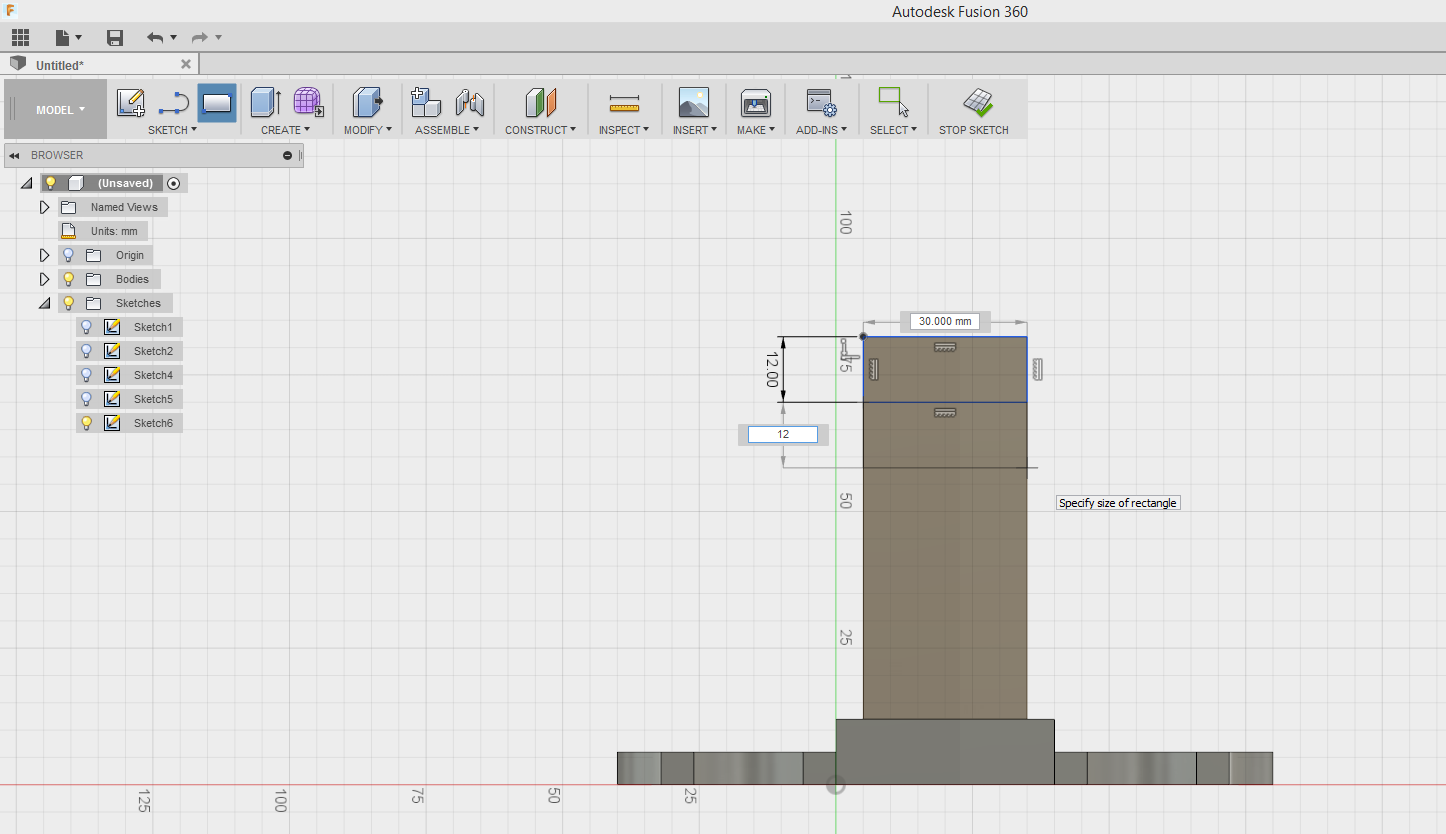Open the Sketch1 sketch icon
Image resolution: width=1446 pixels, height=834 pixels.
click(113, 327)
